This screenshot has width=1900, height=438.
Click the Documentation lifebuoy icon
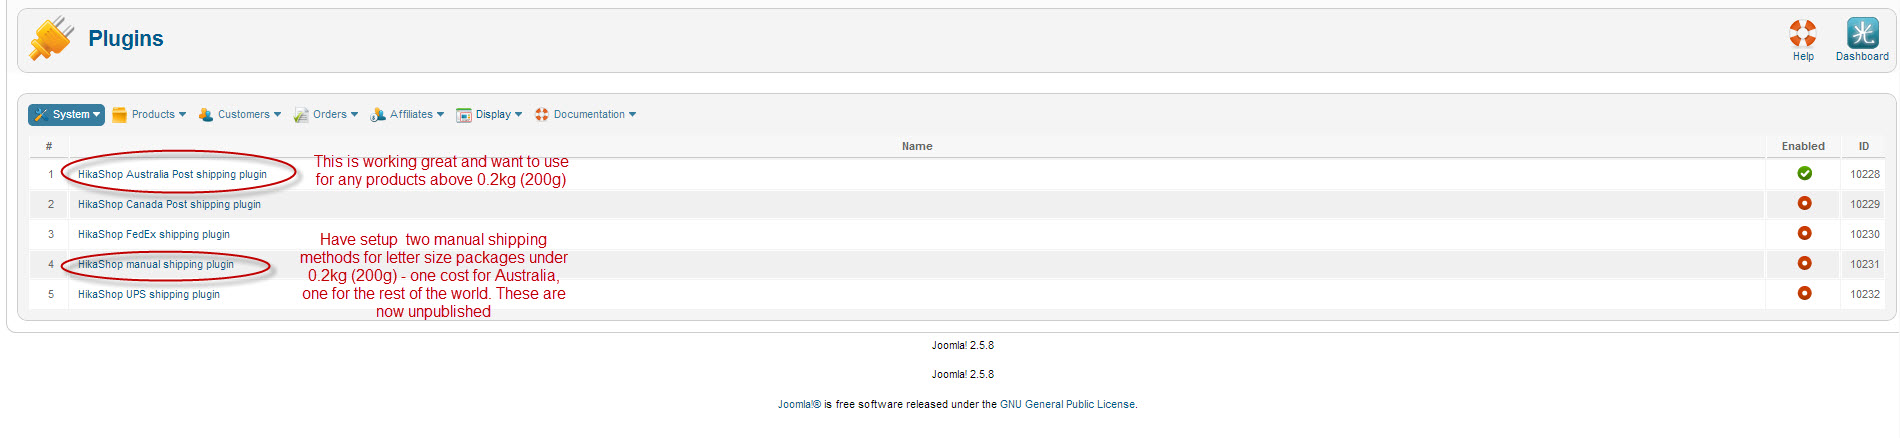click(542, 115)
